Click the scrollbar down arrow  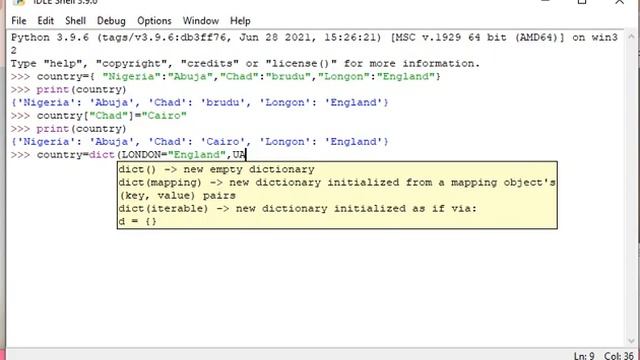631,340
